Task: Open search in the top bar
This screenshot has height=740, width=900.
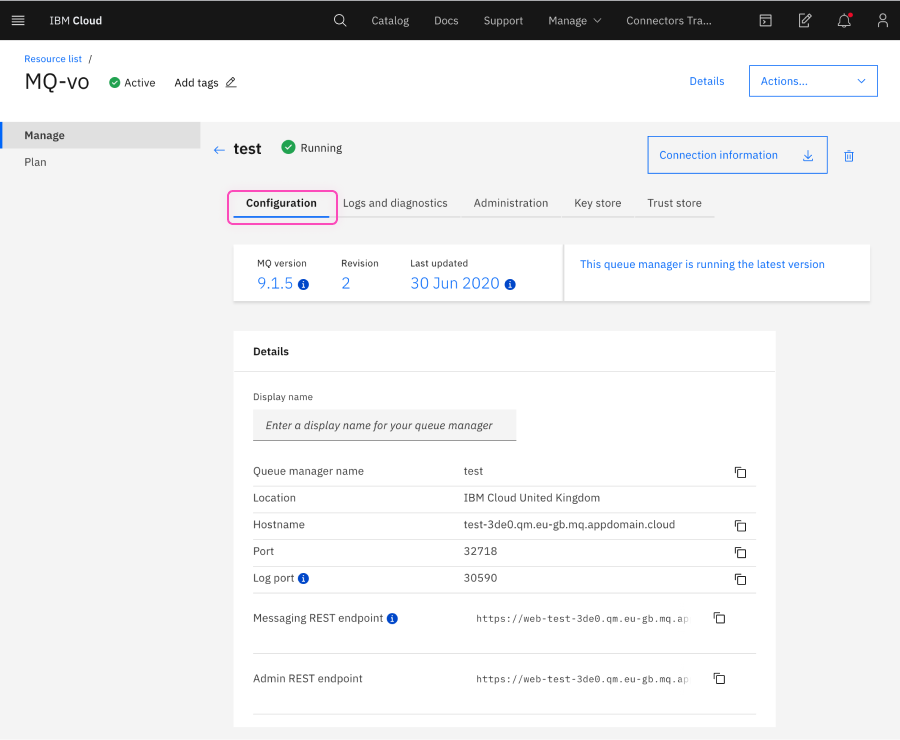Action: pos(340,20)
